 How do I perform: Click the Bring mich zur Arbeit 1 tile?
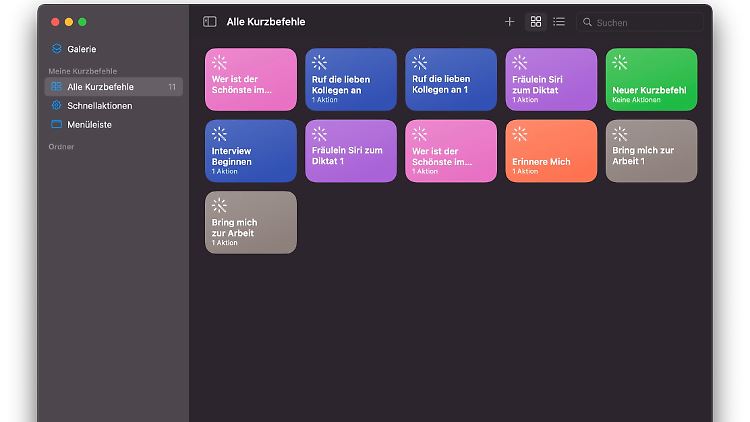[x=651, y=151]
